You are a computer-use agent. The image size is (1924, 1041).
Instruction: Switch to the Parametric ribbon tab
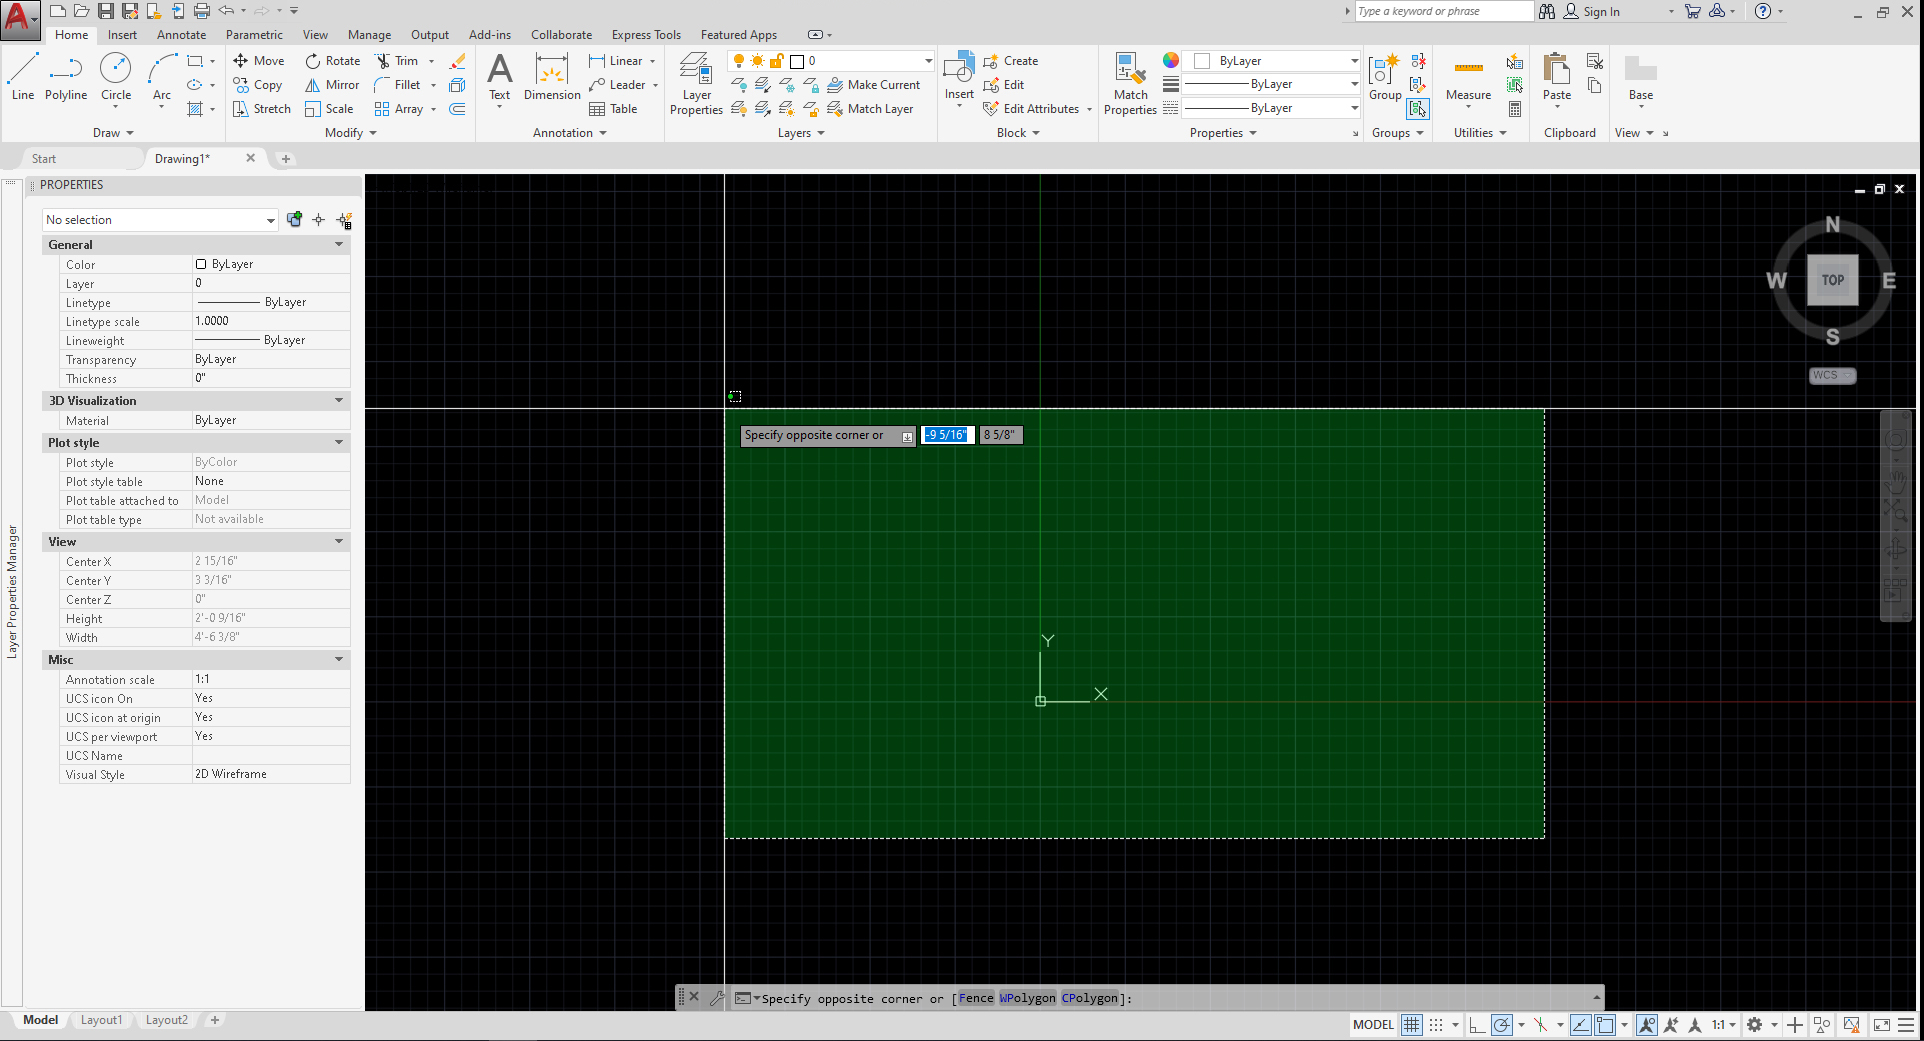(x=254, y=34)
